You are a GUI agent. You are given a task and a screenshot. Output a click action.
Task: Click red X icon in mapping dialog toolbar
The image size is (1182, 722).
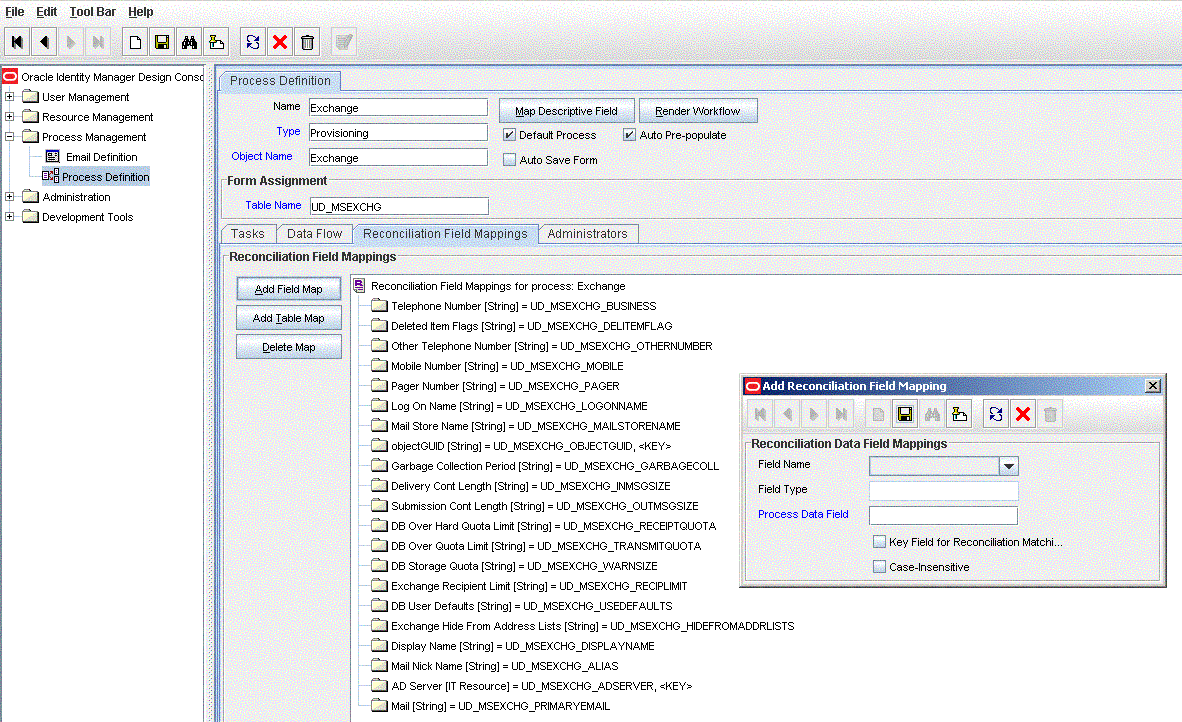click(x=1023, y=414)
